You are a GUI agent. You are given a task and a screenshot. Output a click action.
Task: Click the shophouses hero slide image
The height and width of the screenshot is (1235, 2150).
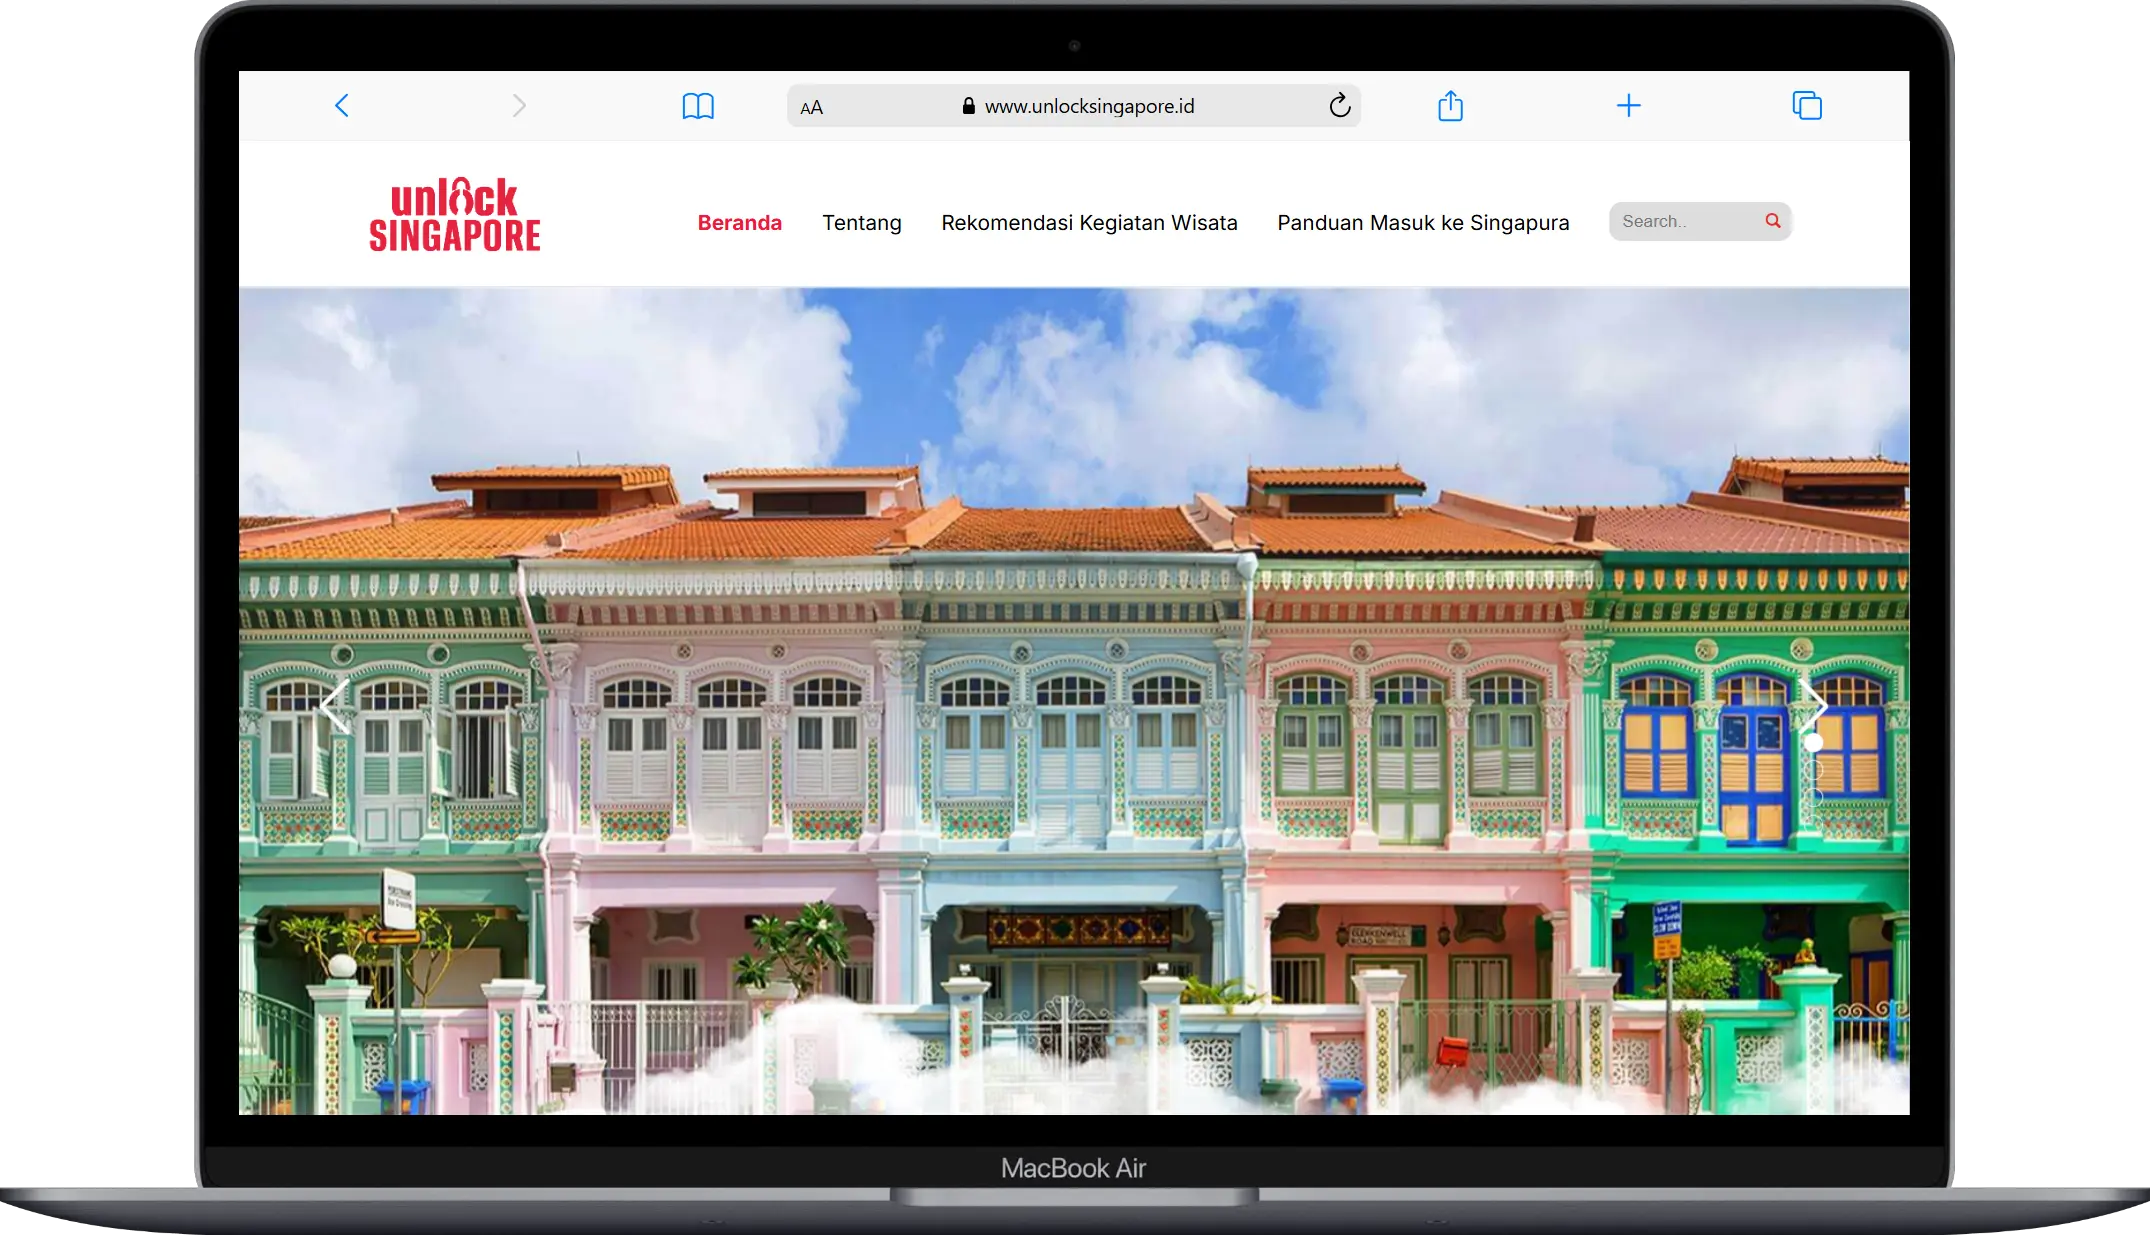click(1074, 701)
